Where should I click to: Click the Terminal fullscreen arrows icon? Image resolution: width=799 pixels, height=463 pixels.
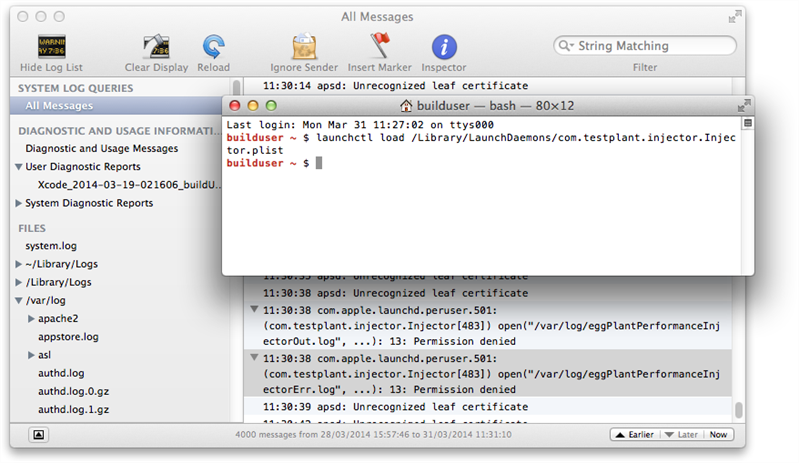(x=743, y=105)
